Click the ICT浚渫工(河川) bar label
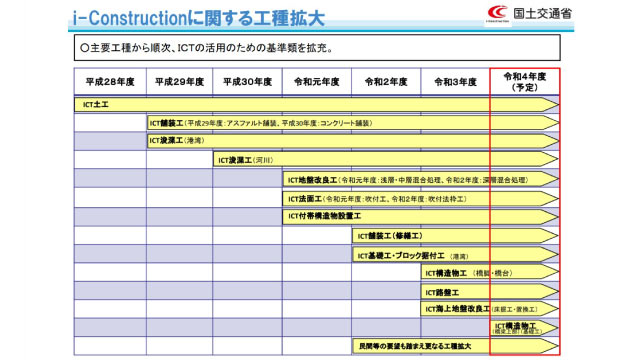This screenshot has width=640, height=360. tap(246, 160)
